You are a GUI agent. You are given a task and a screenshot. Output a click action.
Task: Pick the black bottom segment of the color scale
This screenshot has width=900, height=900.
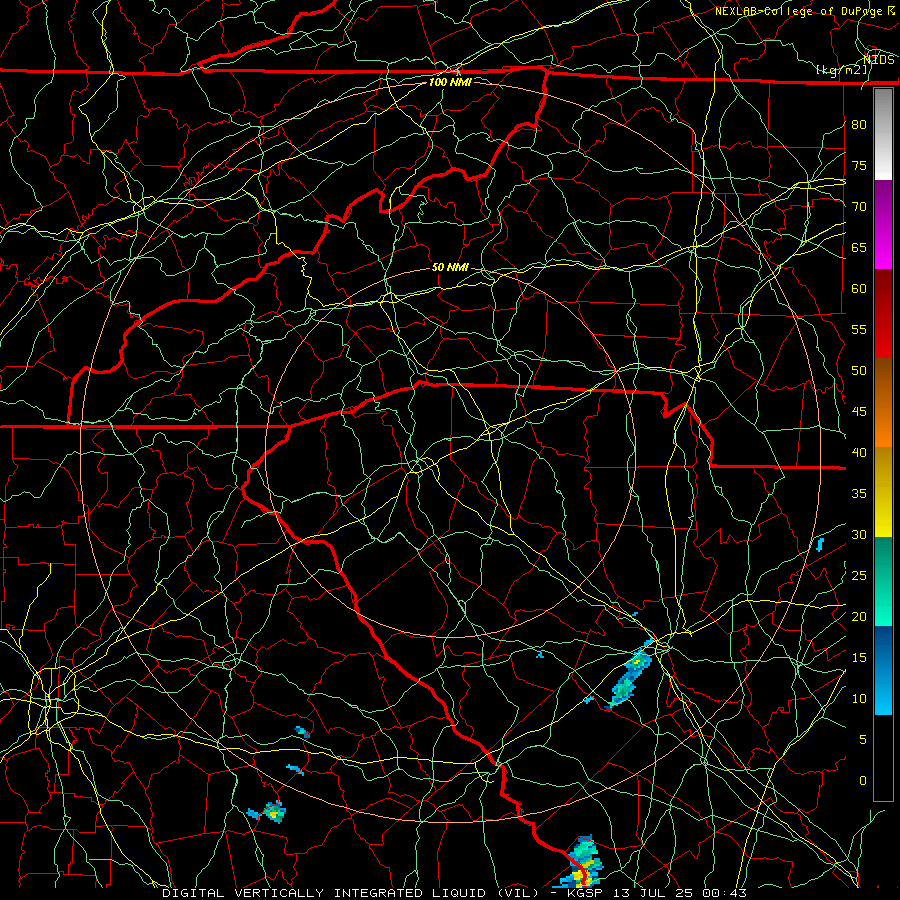click(883, 758)
